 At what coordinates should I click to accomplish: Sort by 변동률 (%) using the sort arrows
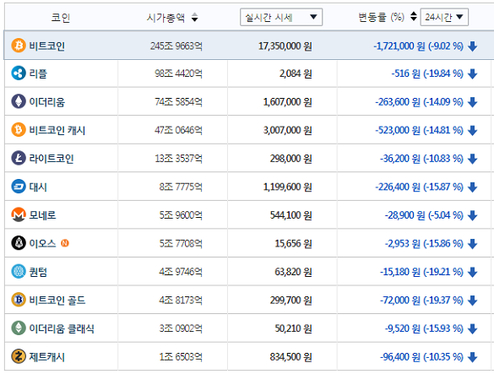click(x=413, y=16)
